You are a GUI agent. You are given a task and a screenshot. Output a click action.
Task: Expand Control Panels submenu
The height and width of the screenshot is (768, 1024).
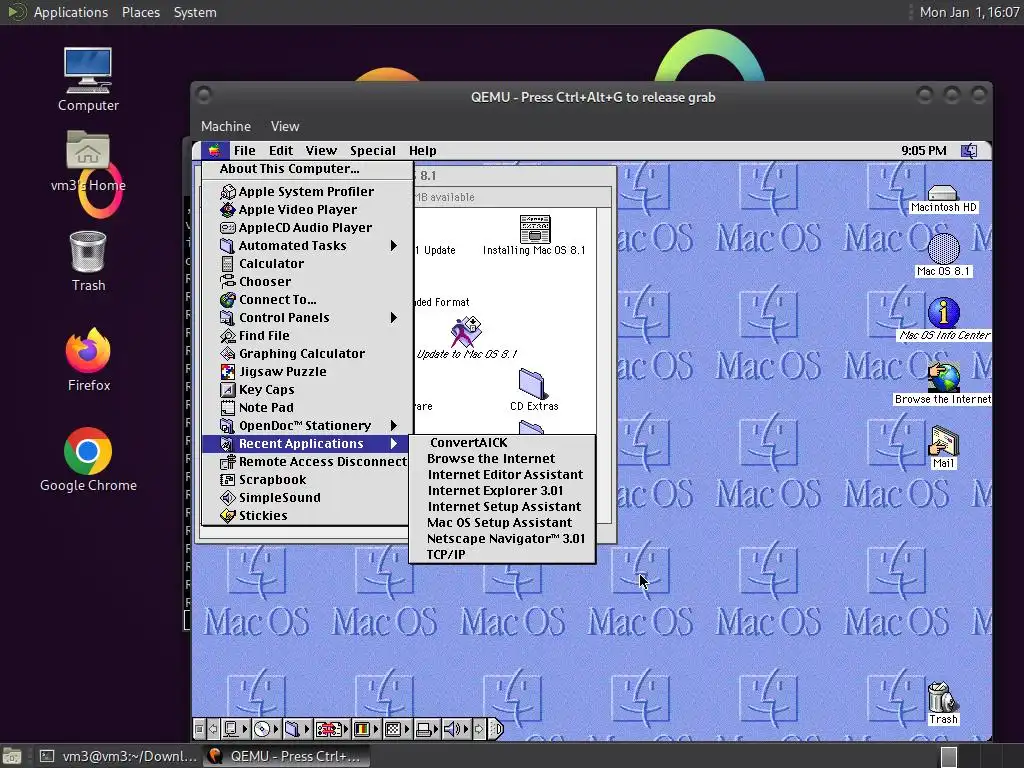307,317
